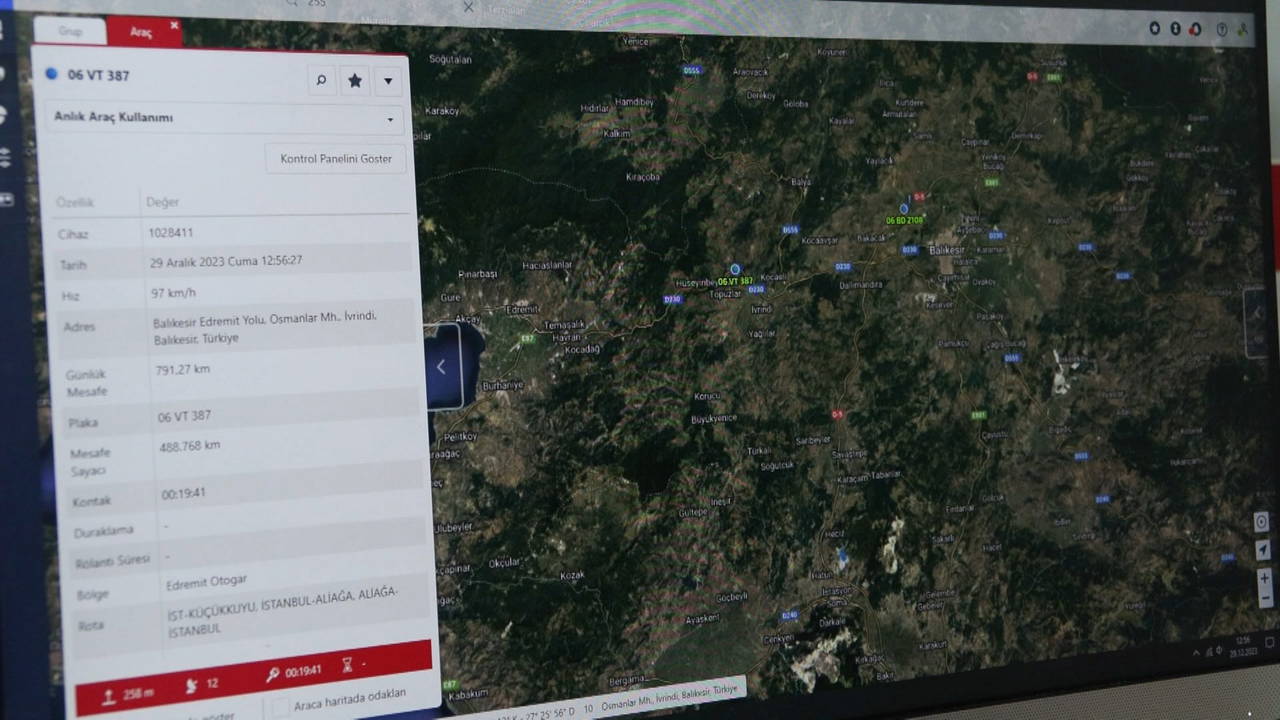Click the 06 VT 387 vehicle marker on map
1280x720 pixels.
pos(735,270)
